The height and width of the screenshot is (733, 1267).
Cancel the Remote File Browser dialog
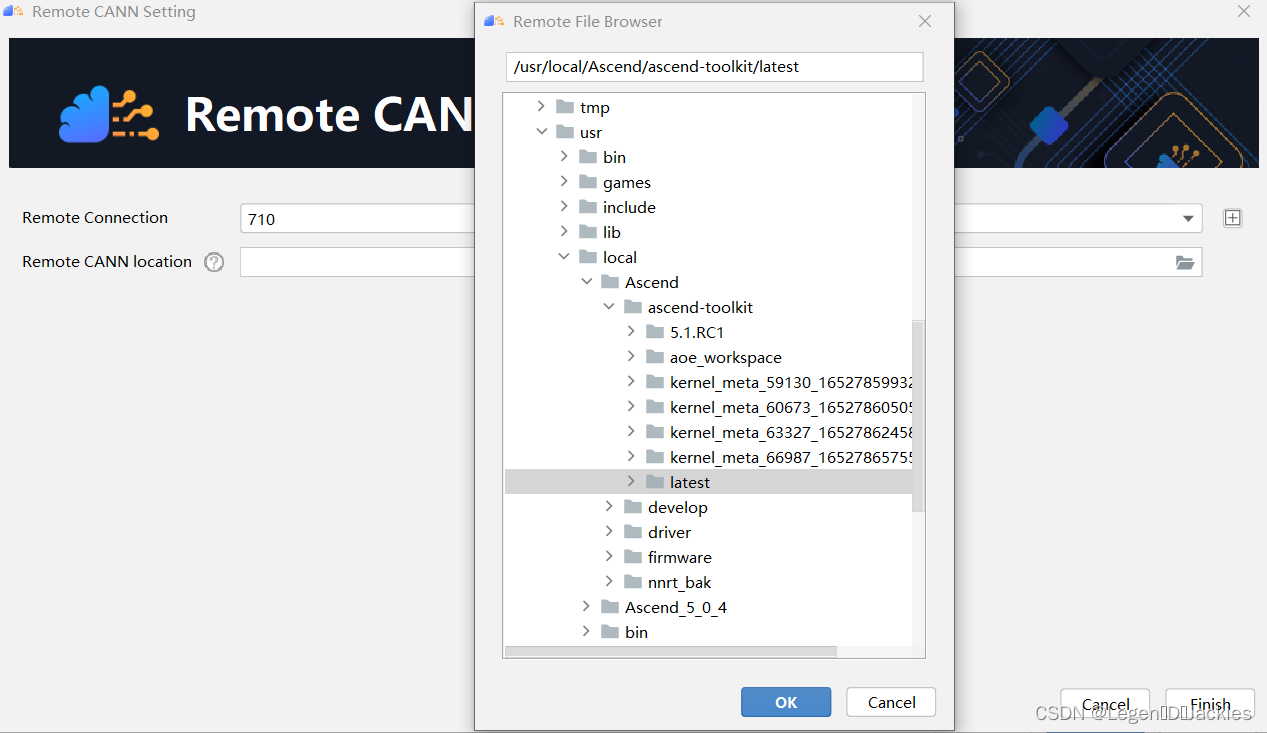pos(891,702)
